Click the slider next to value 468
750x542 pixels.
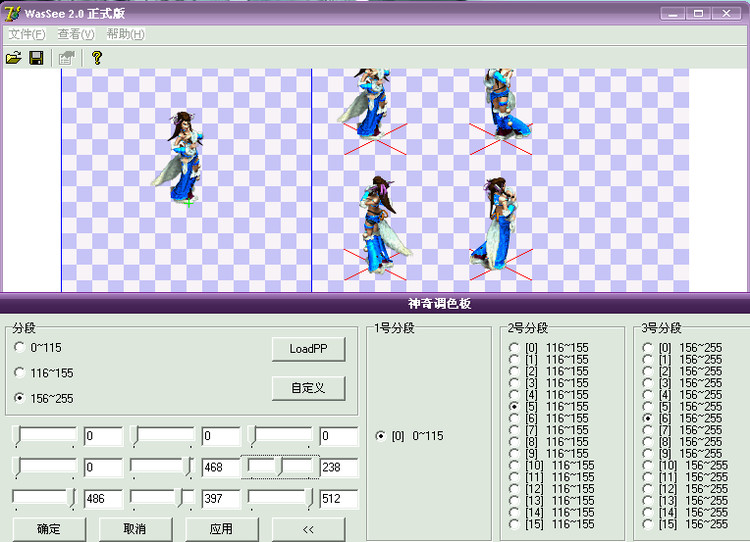point(162,467)
